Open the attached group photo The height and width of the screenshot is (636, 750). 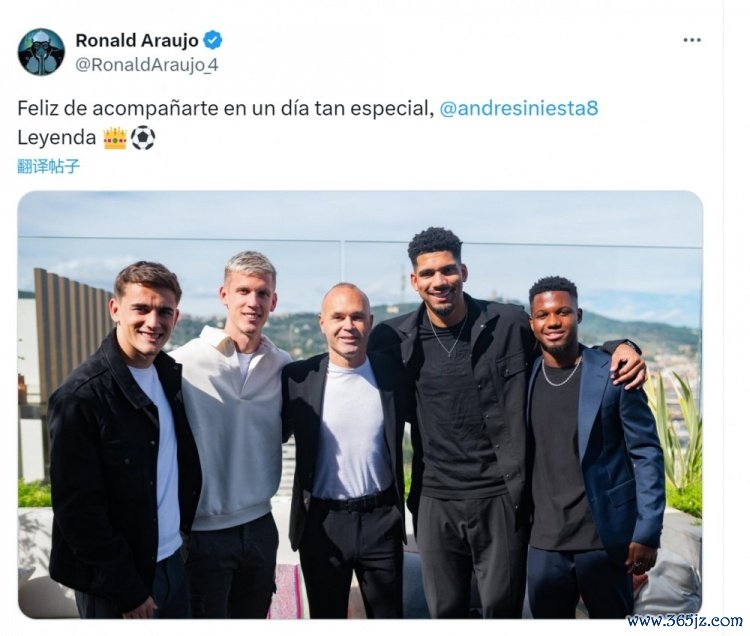(360, 405)
